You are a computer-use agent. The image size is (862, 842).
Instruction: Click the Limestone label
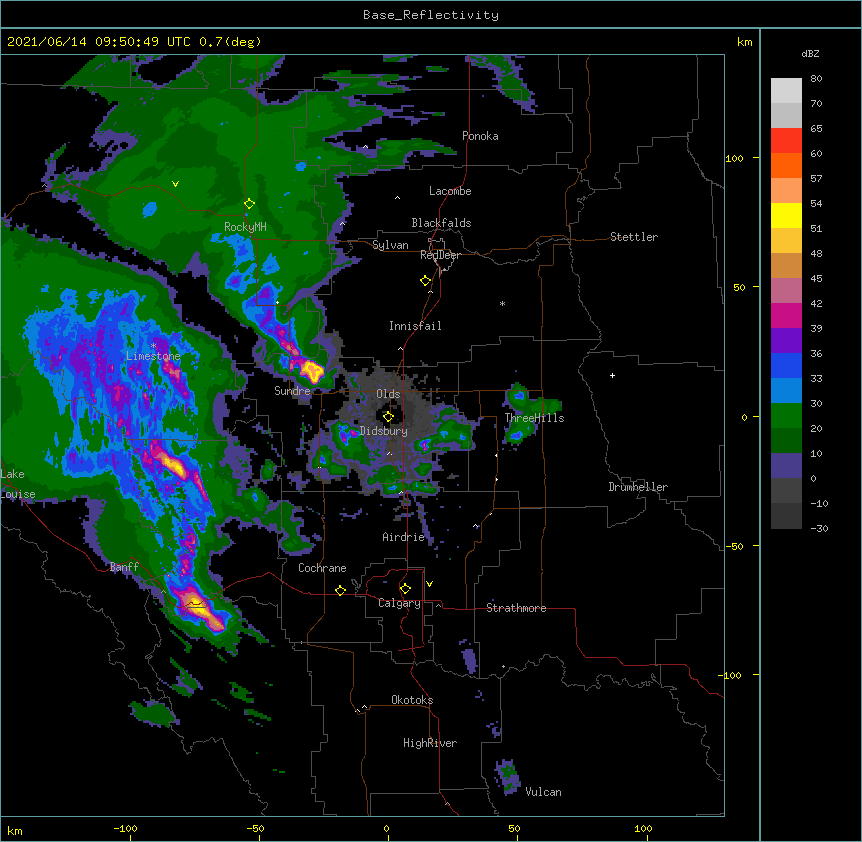coord(153,356)
